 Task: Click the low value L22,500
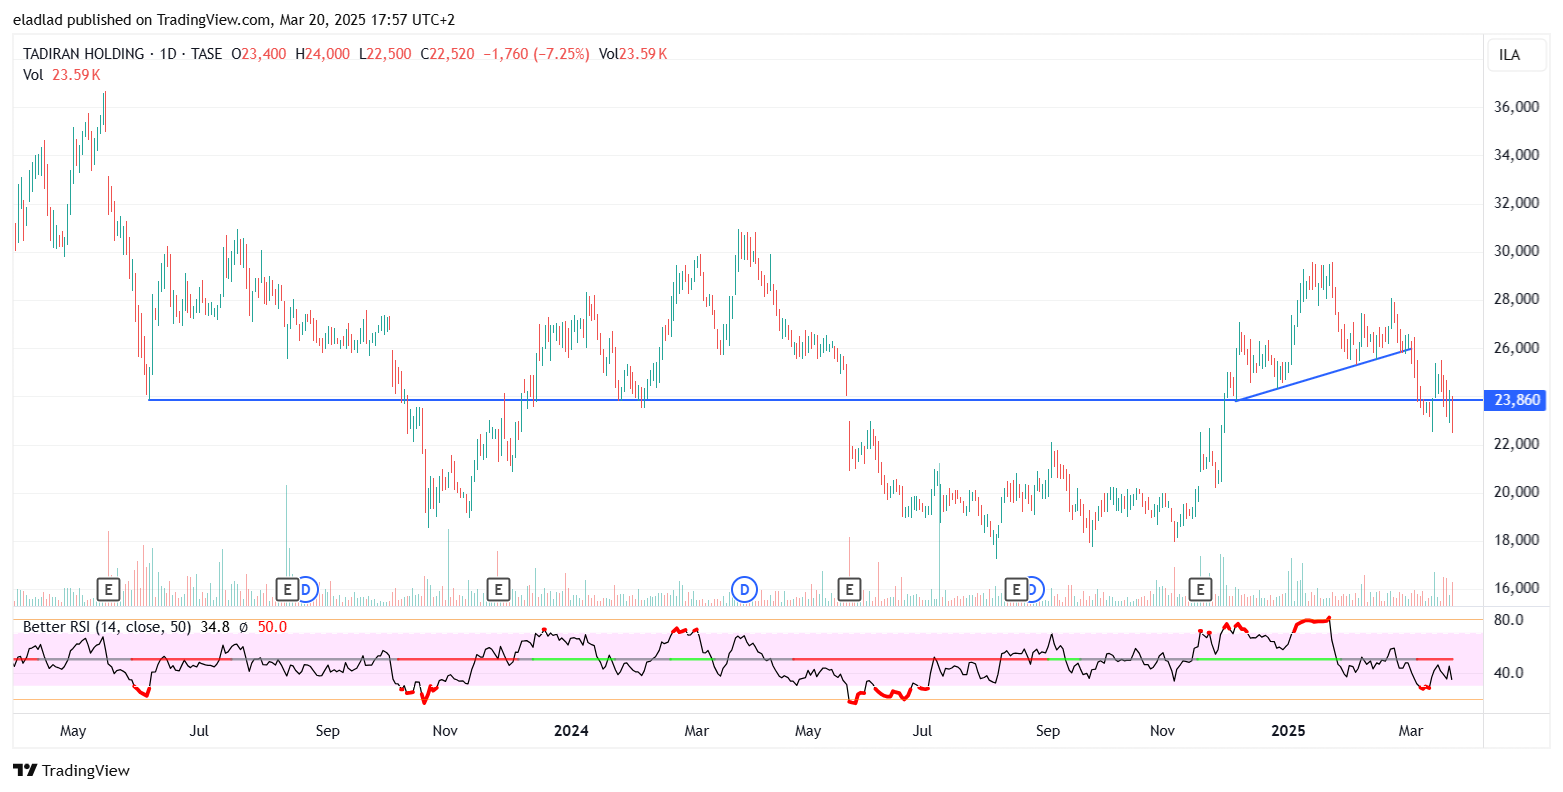(x=384, y=54)
